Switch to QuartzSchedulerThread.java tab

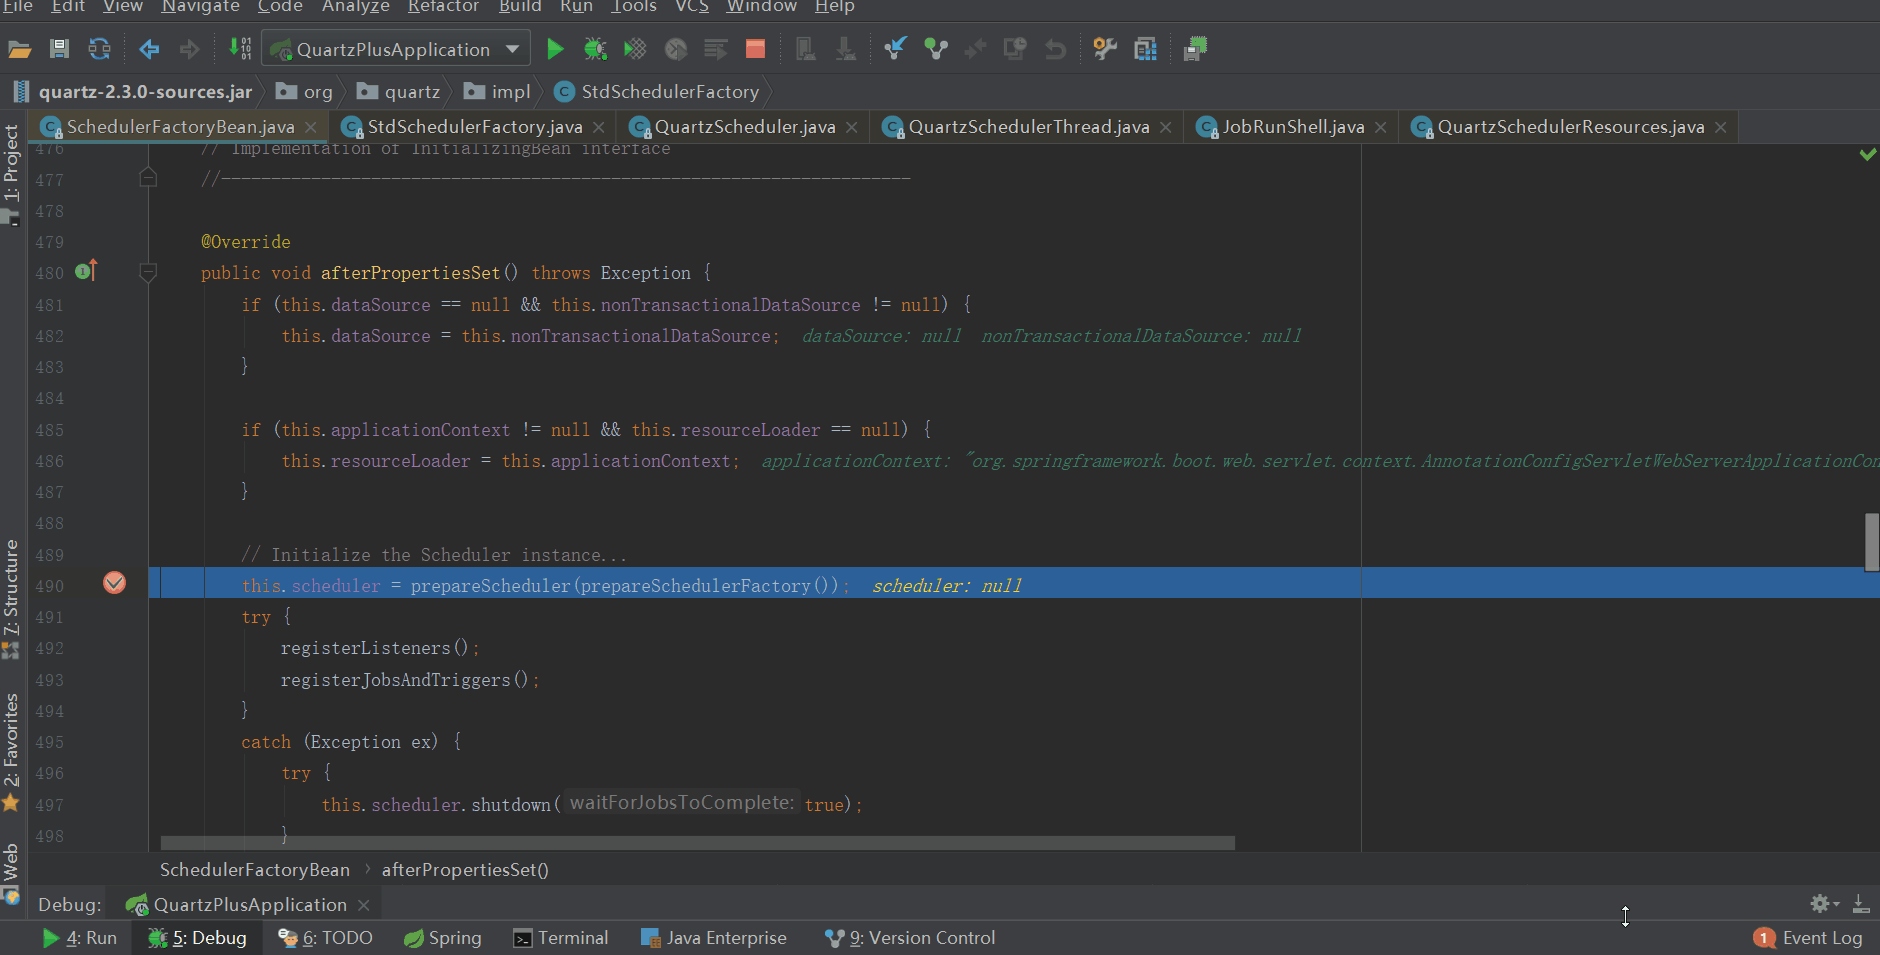1029,127
